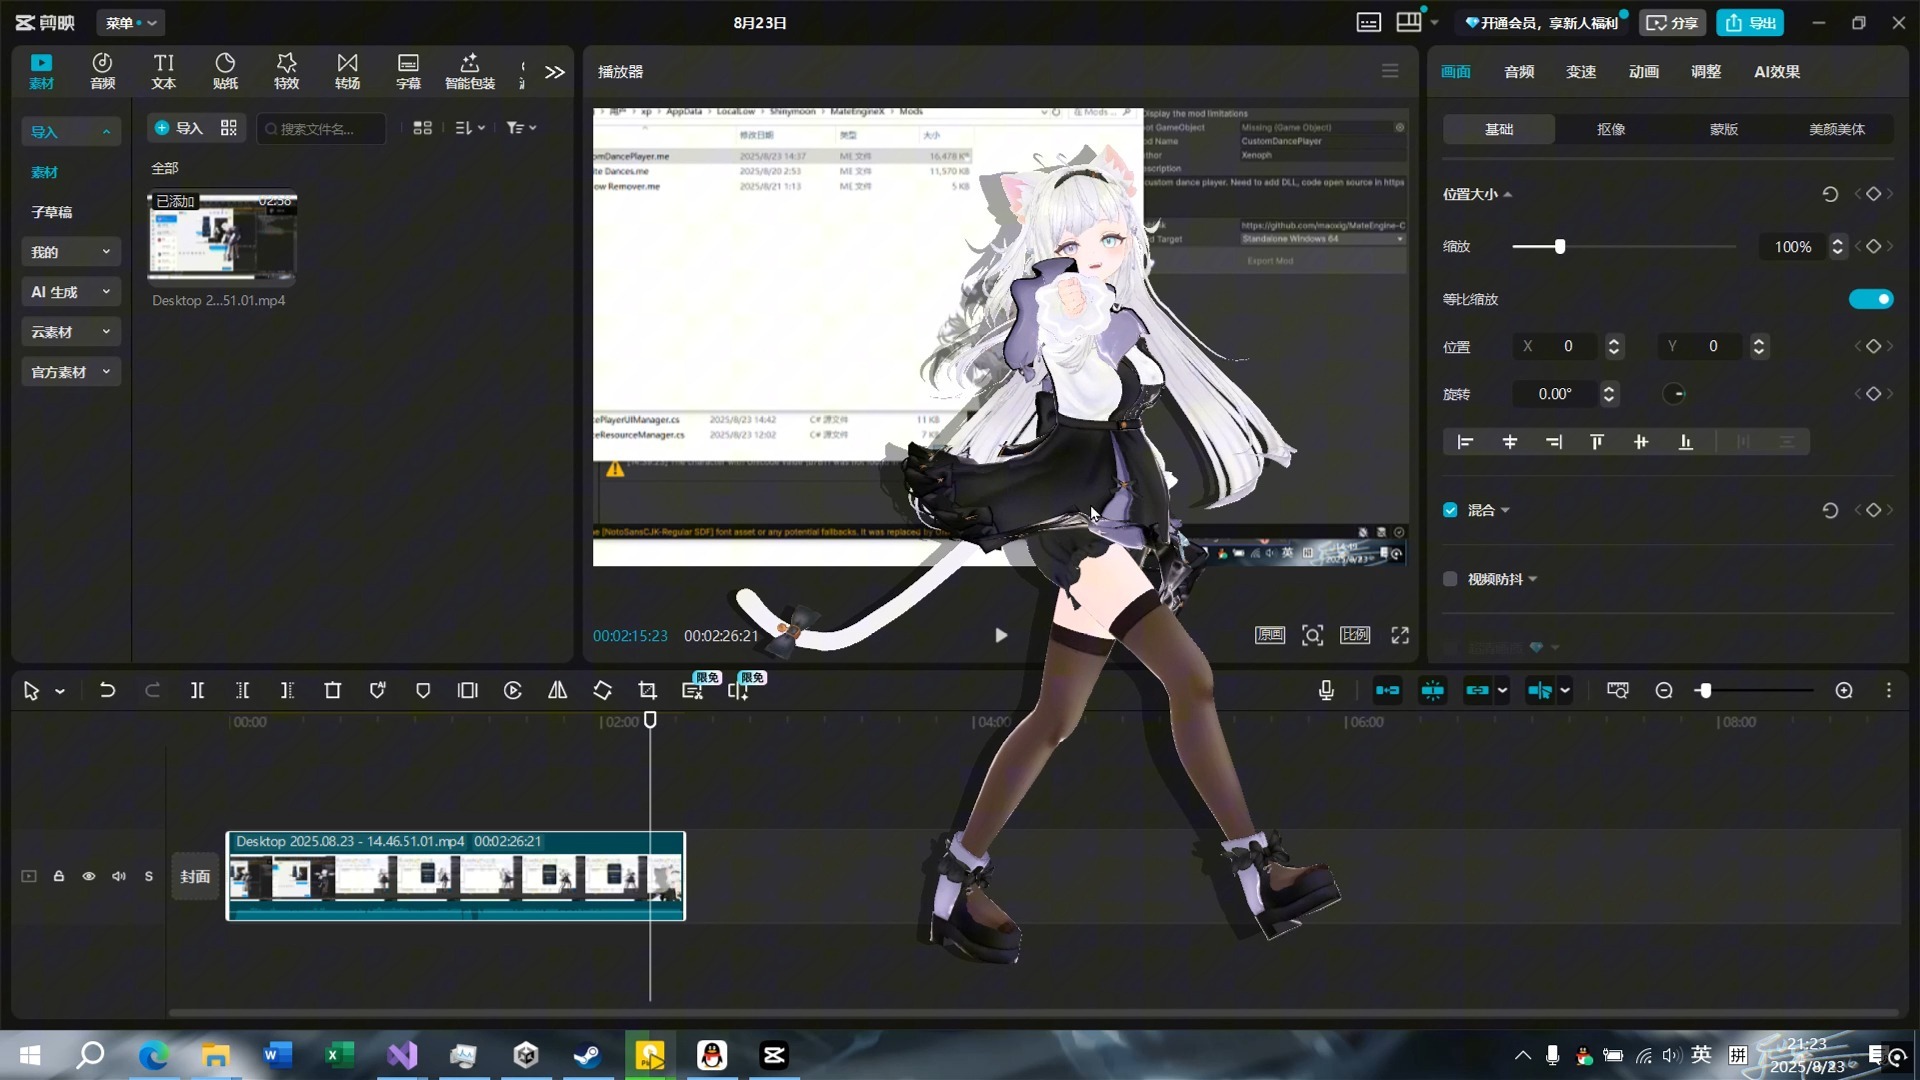Click the 搜索文件名 search field
Viewport: 1920px width, 1080px height.
321,128
